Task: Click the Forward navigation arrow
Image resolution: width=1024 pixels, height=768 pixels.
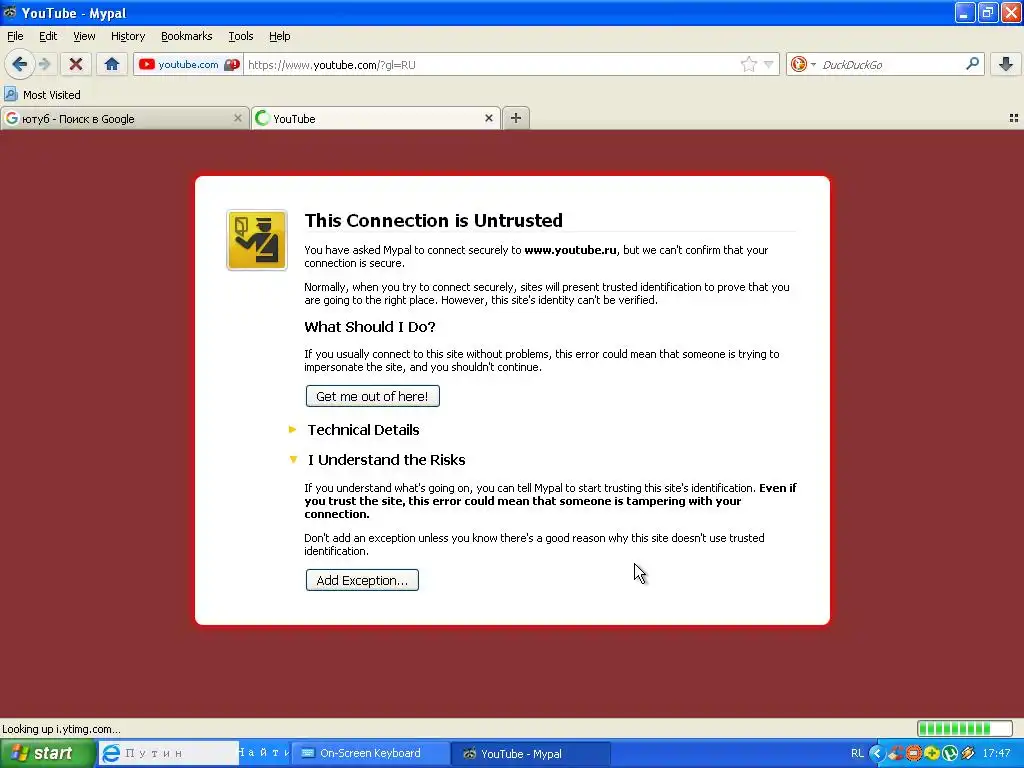Action: point(44,64)
